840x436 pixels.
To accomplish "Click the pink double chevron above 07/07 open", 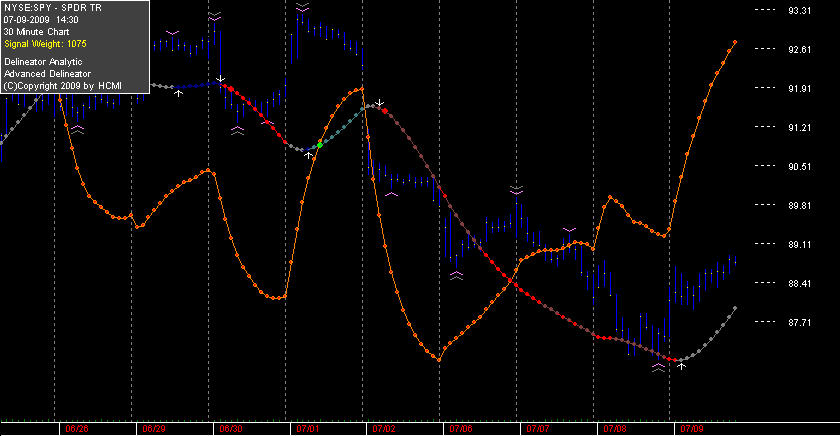I will (x=516, y=190).
